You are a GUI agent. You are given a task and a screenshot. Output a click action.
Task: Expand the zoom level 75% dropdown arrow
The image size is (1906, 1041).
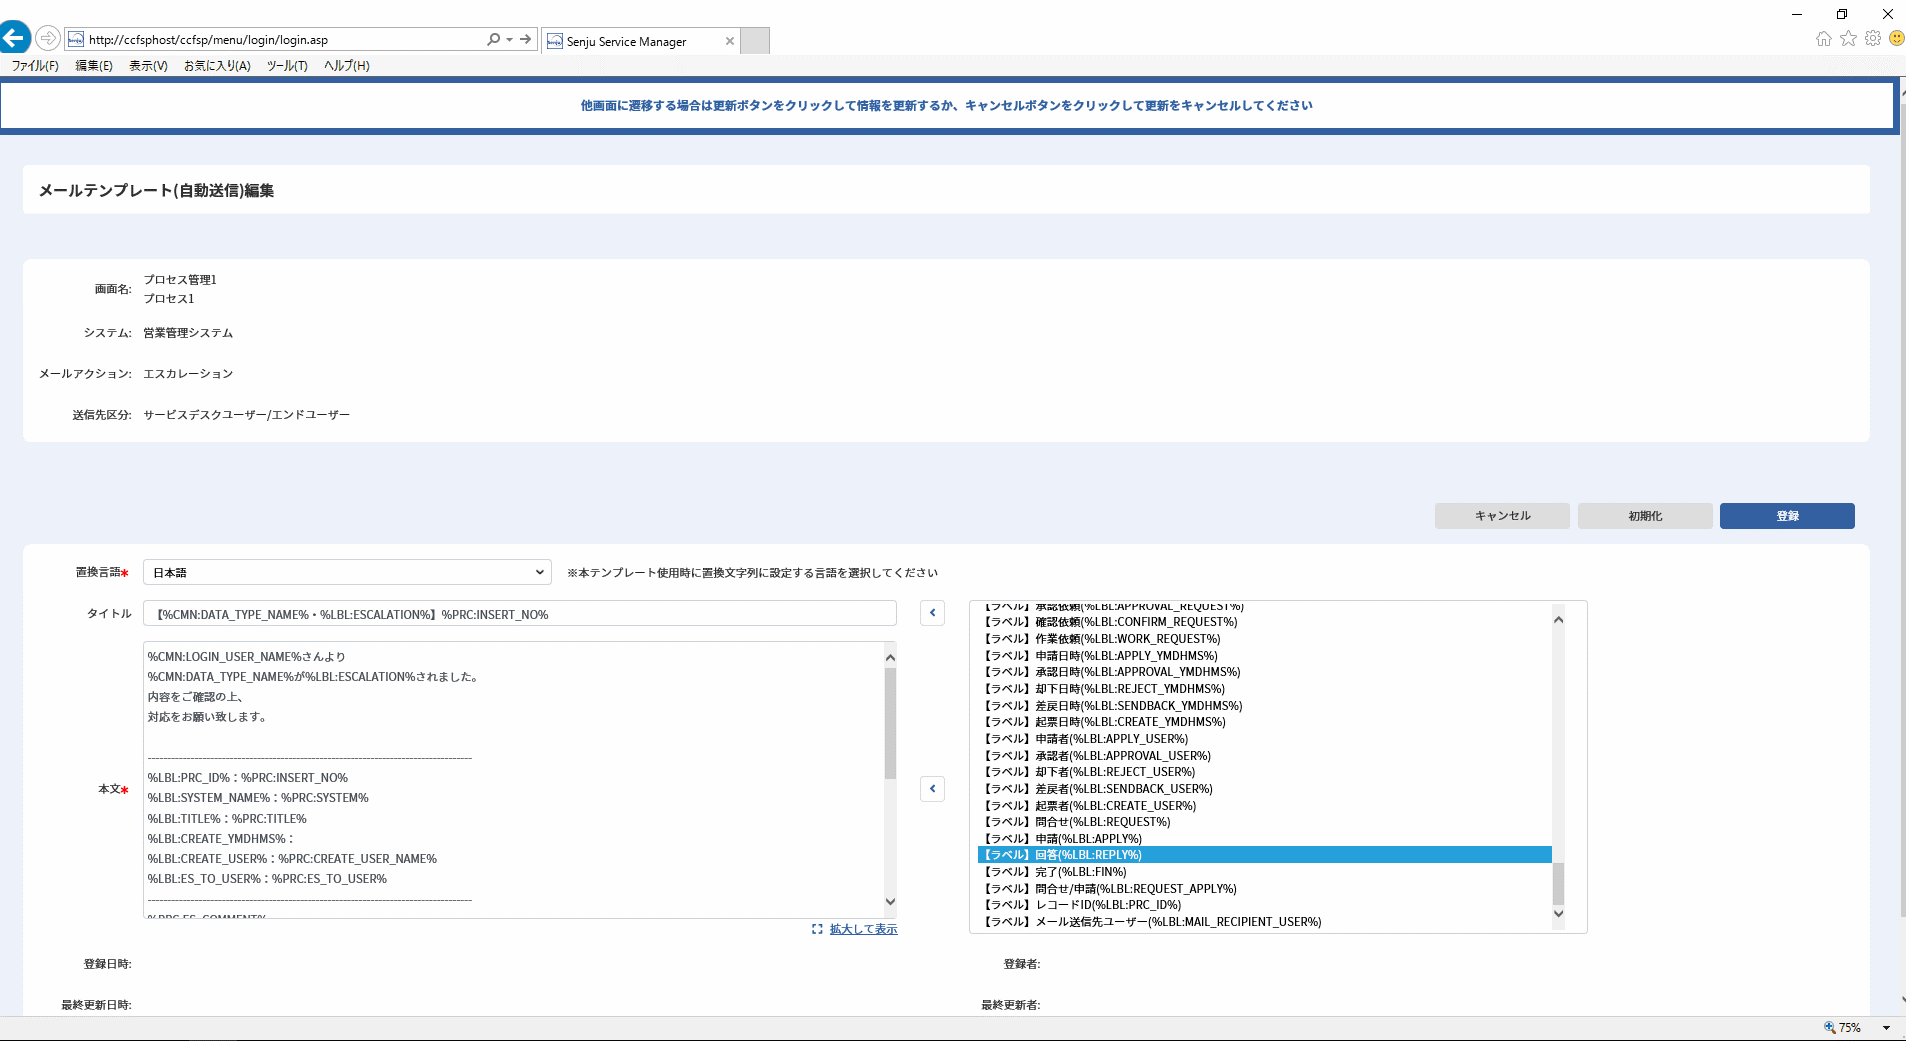point(1887,1028)
